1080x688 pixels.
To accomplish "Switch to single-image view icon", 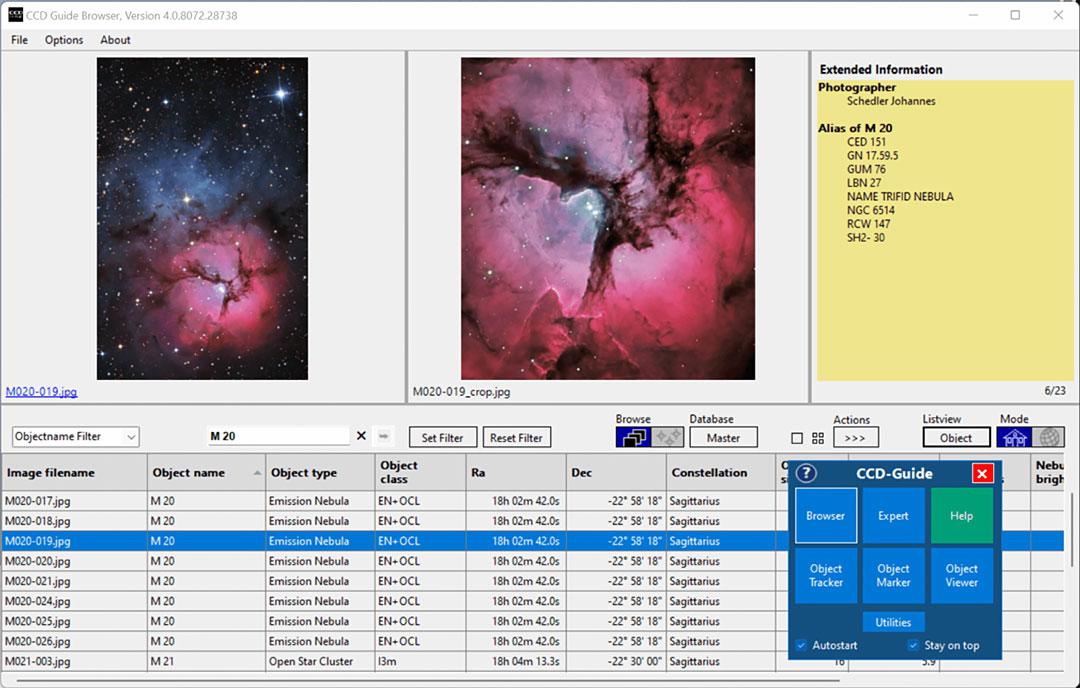I will click(797, 438).
